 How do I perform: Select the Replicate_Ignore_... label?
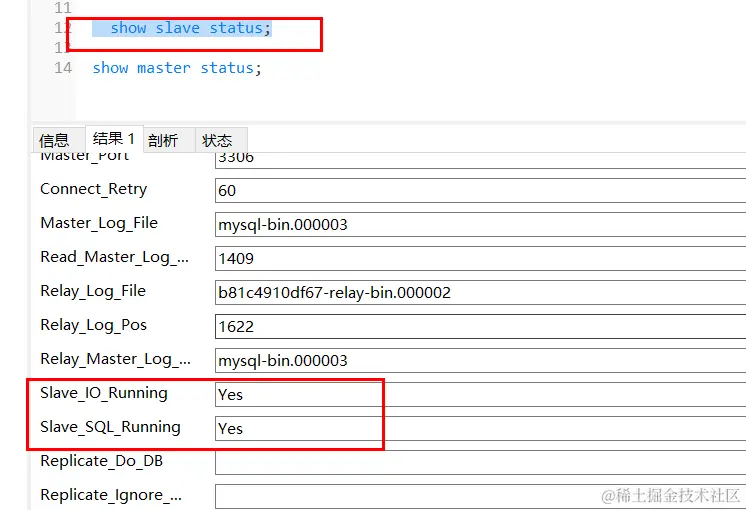[111, 495]
